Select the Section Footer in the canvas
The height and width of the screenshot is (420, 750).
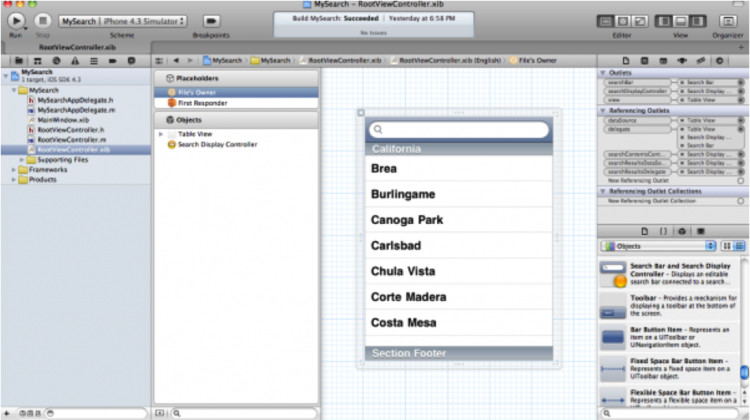[x=459, y=353]
